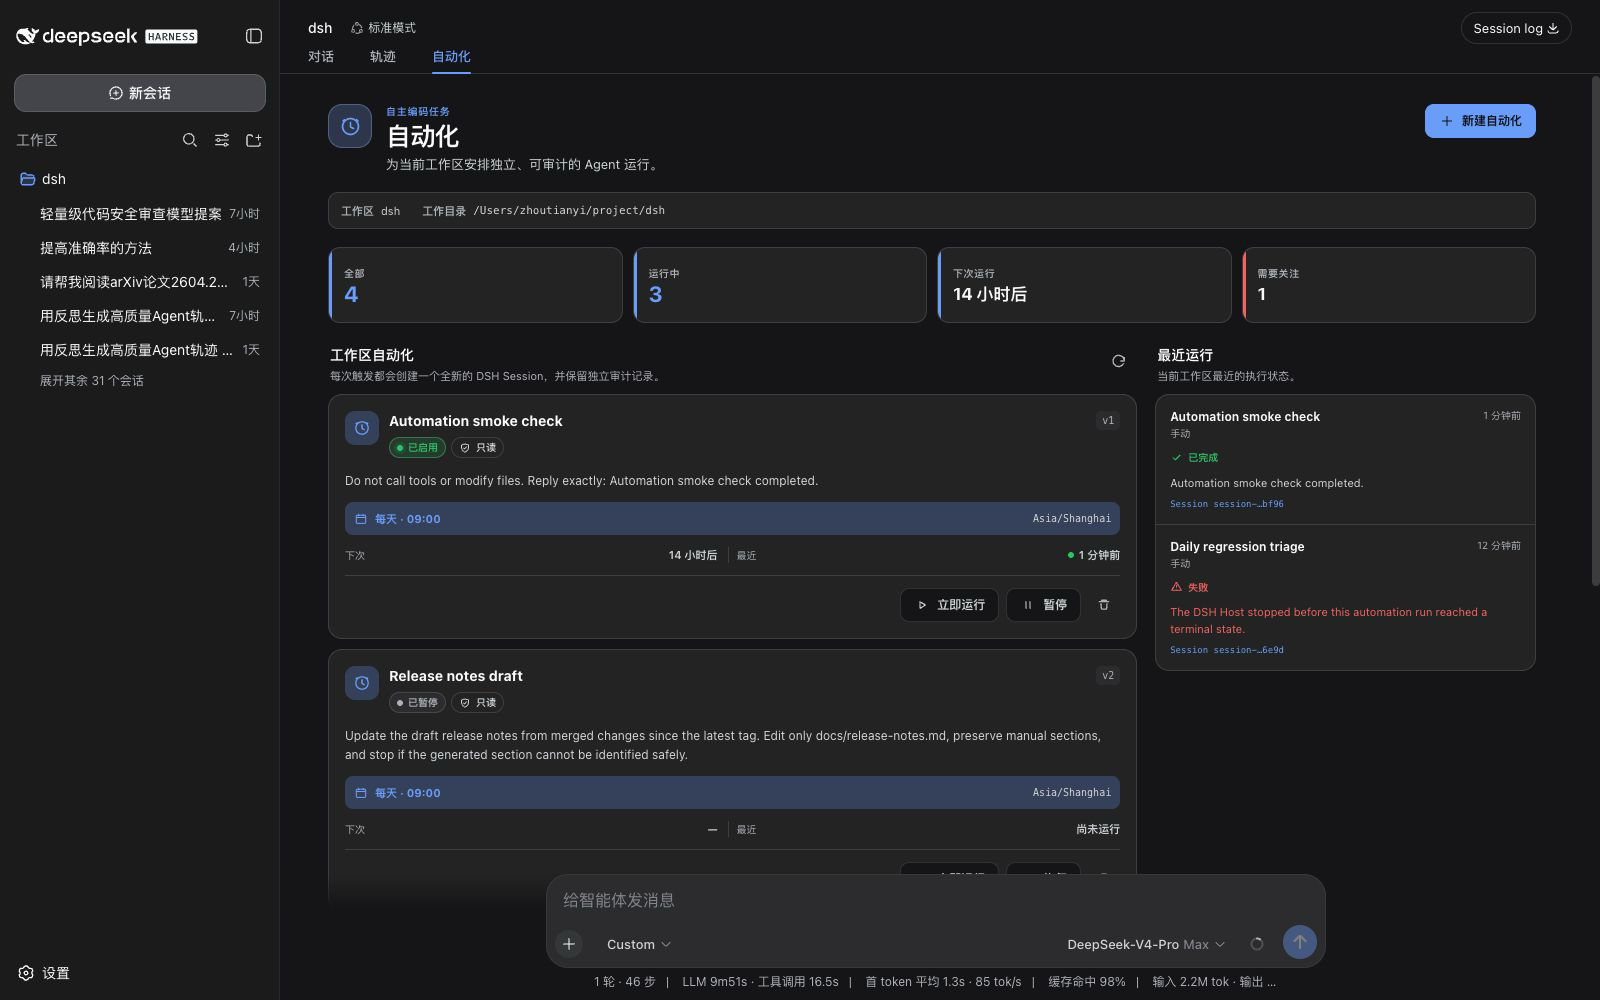Open the 运行中 3 summary card
The height and width of the screenshot is (1000, 1600).
click(780, 285)
